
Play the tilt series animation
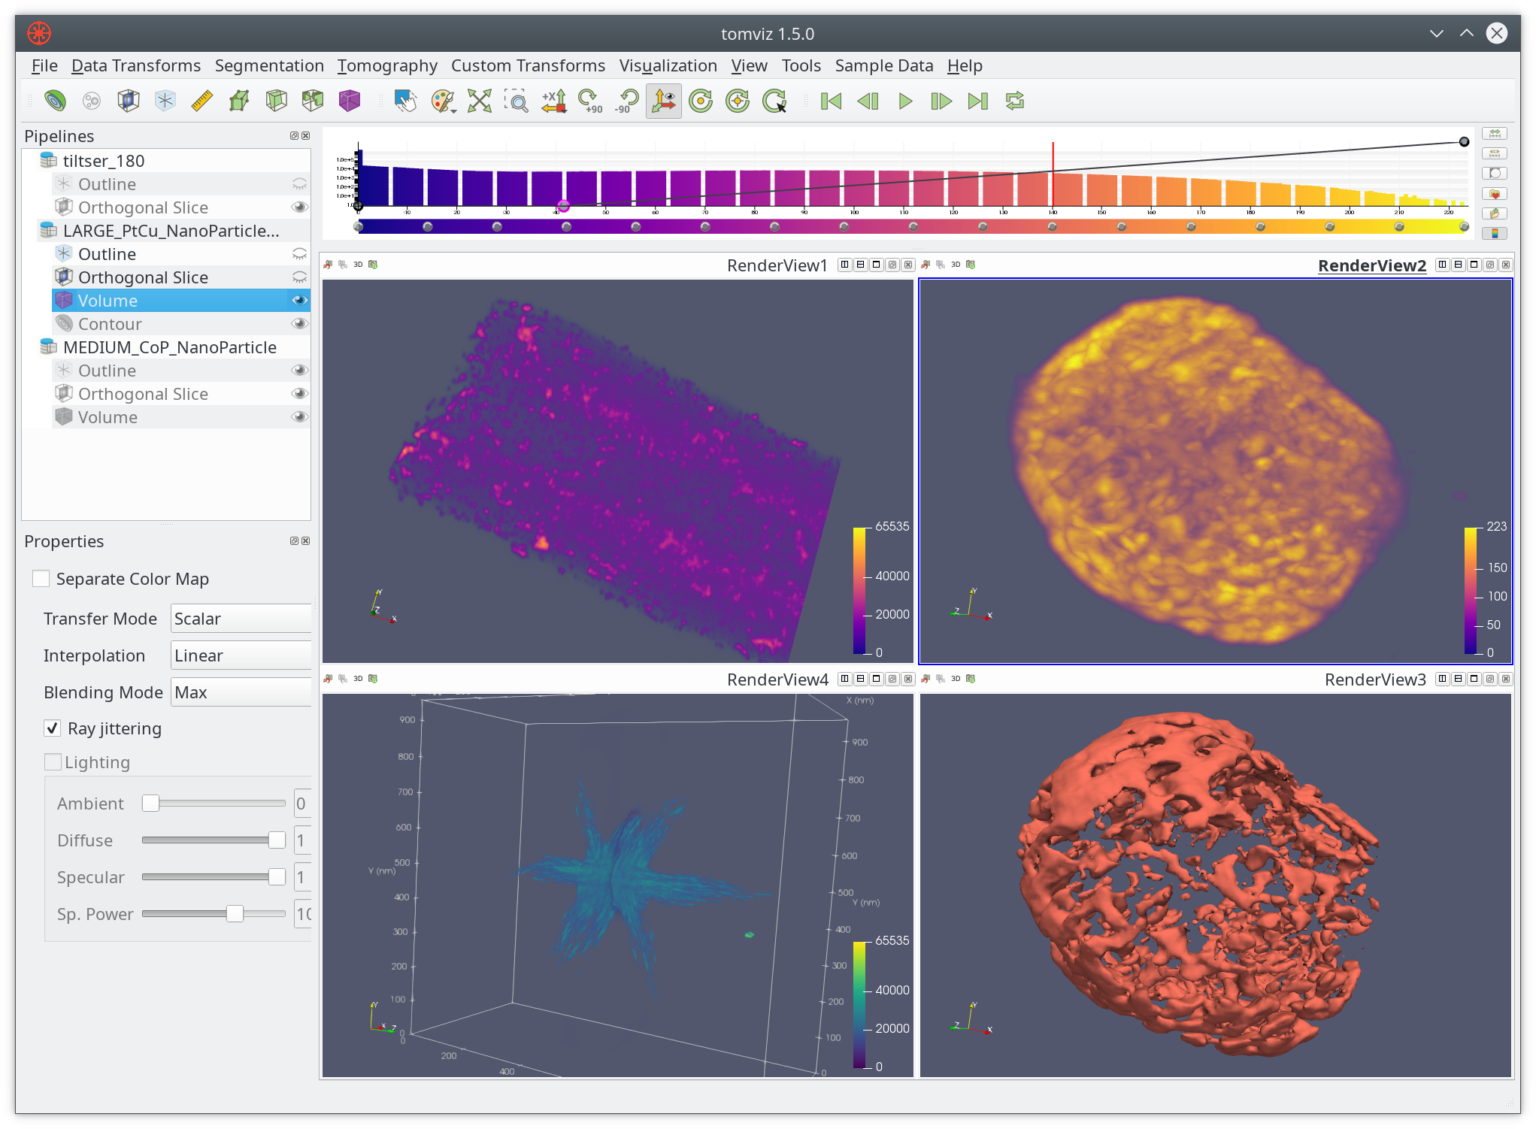904,100
